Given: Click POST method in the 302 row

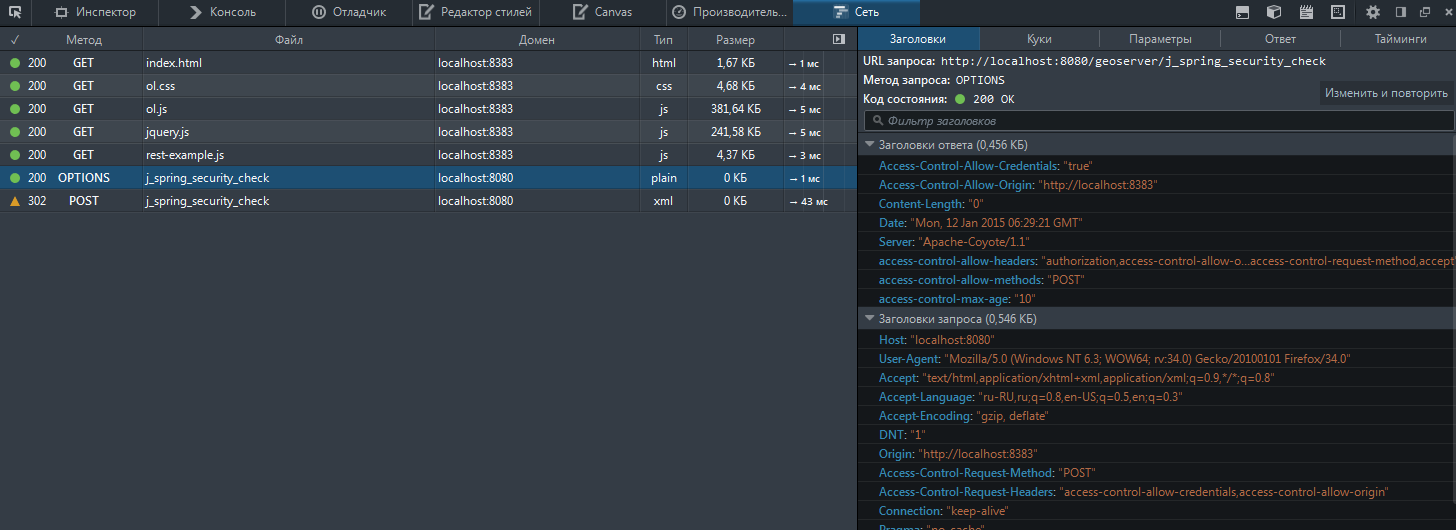Looking at the screenshot, I should [84, 201].
